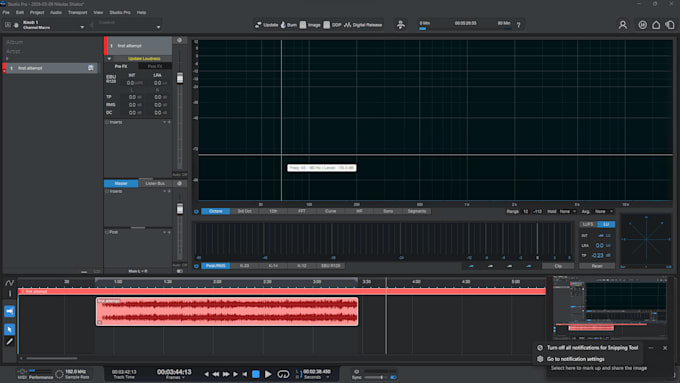The image size is (680, 383).
Task: Select the paint pencil tool
Action: tap(10, 342)
